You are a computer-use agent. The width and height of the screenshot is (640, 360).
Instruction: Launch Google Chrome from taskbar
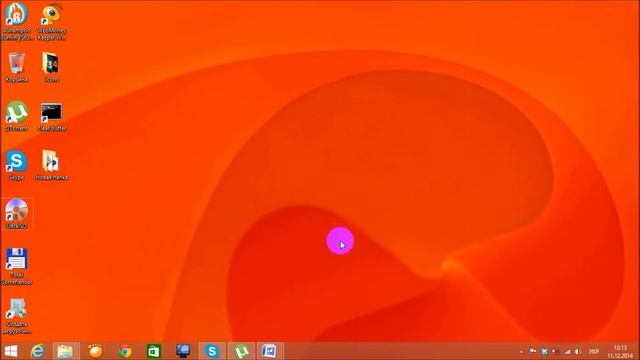tap(125, 351)
